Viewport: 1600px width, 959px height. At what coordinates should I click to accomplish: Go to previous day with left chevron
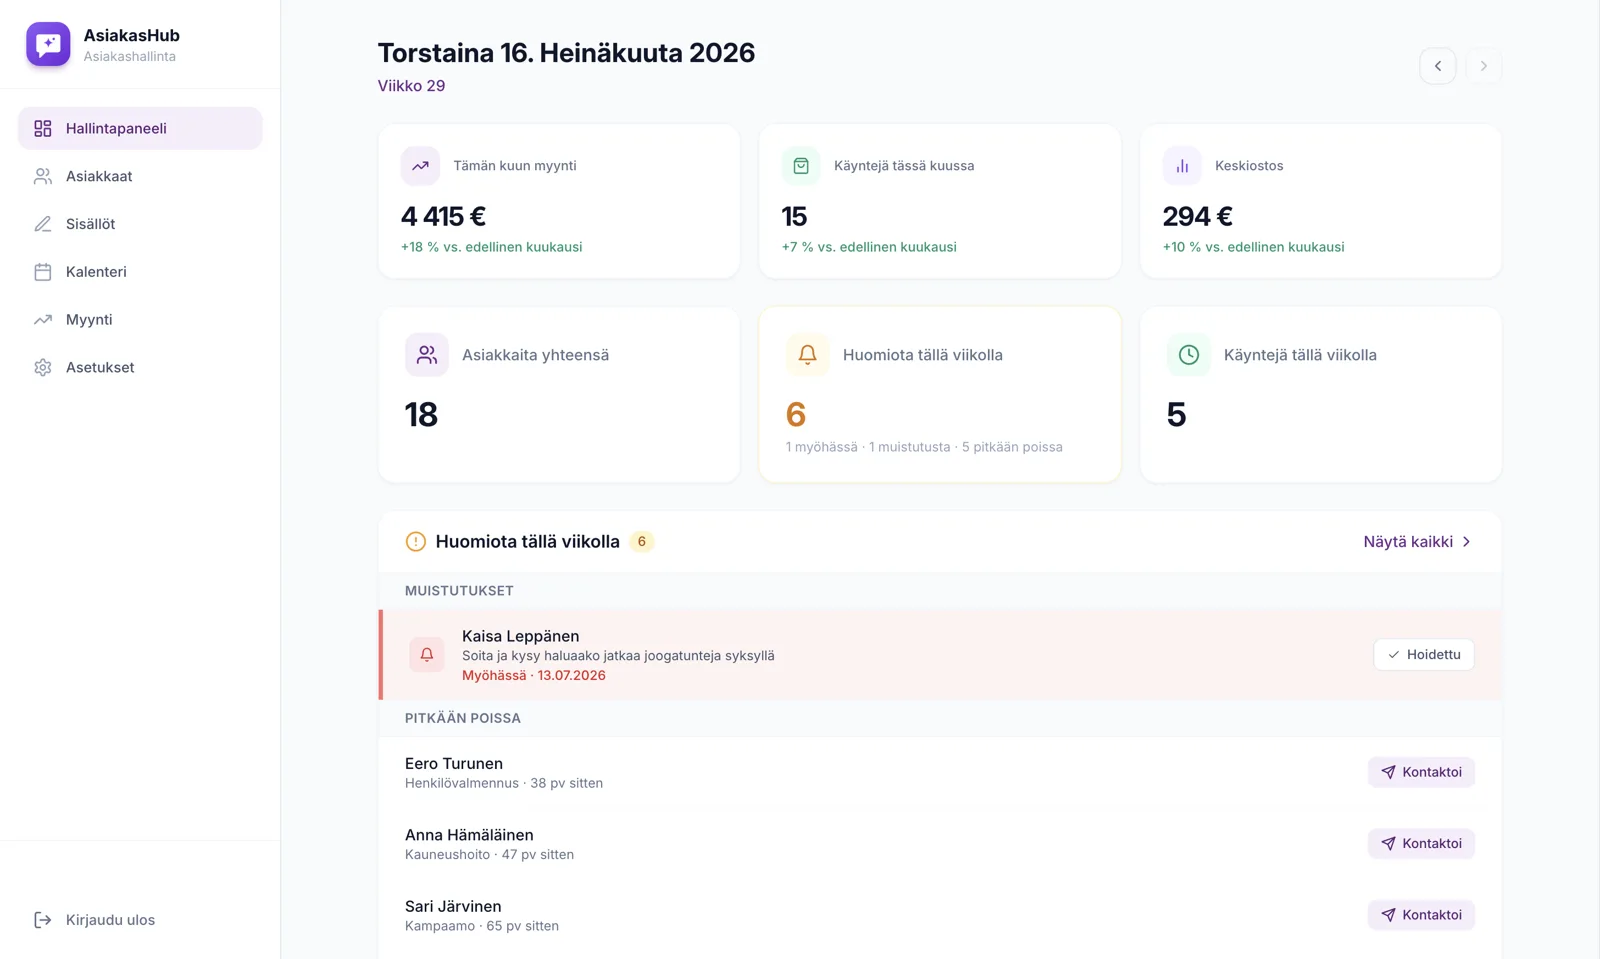tap(1438, 66)
